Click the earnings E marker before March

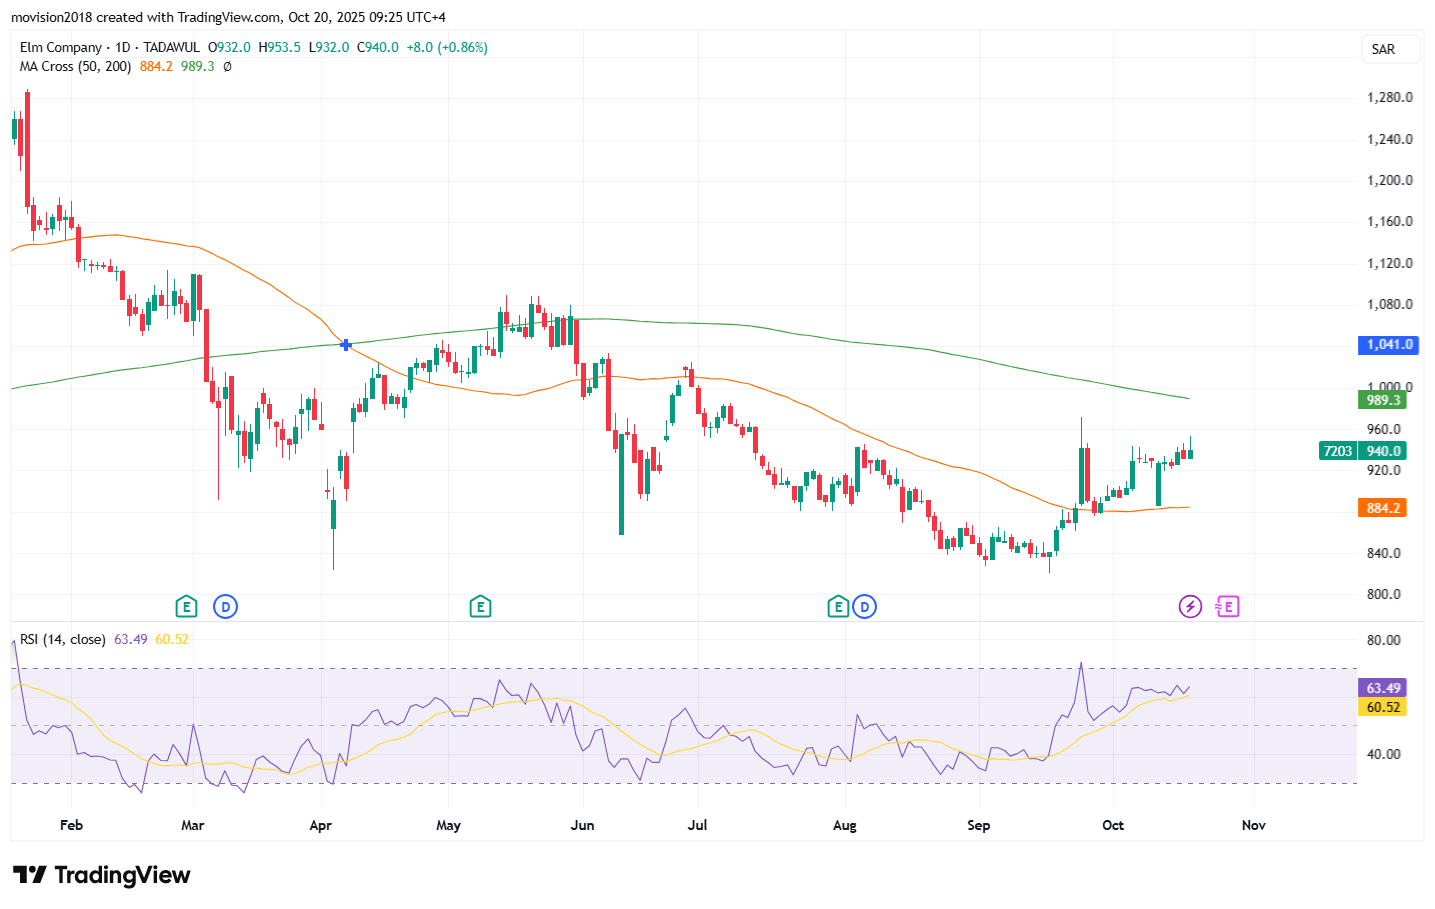[x=185, y=606]
